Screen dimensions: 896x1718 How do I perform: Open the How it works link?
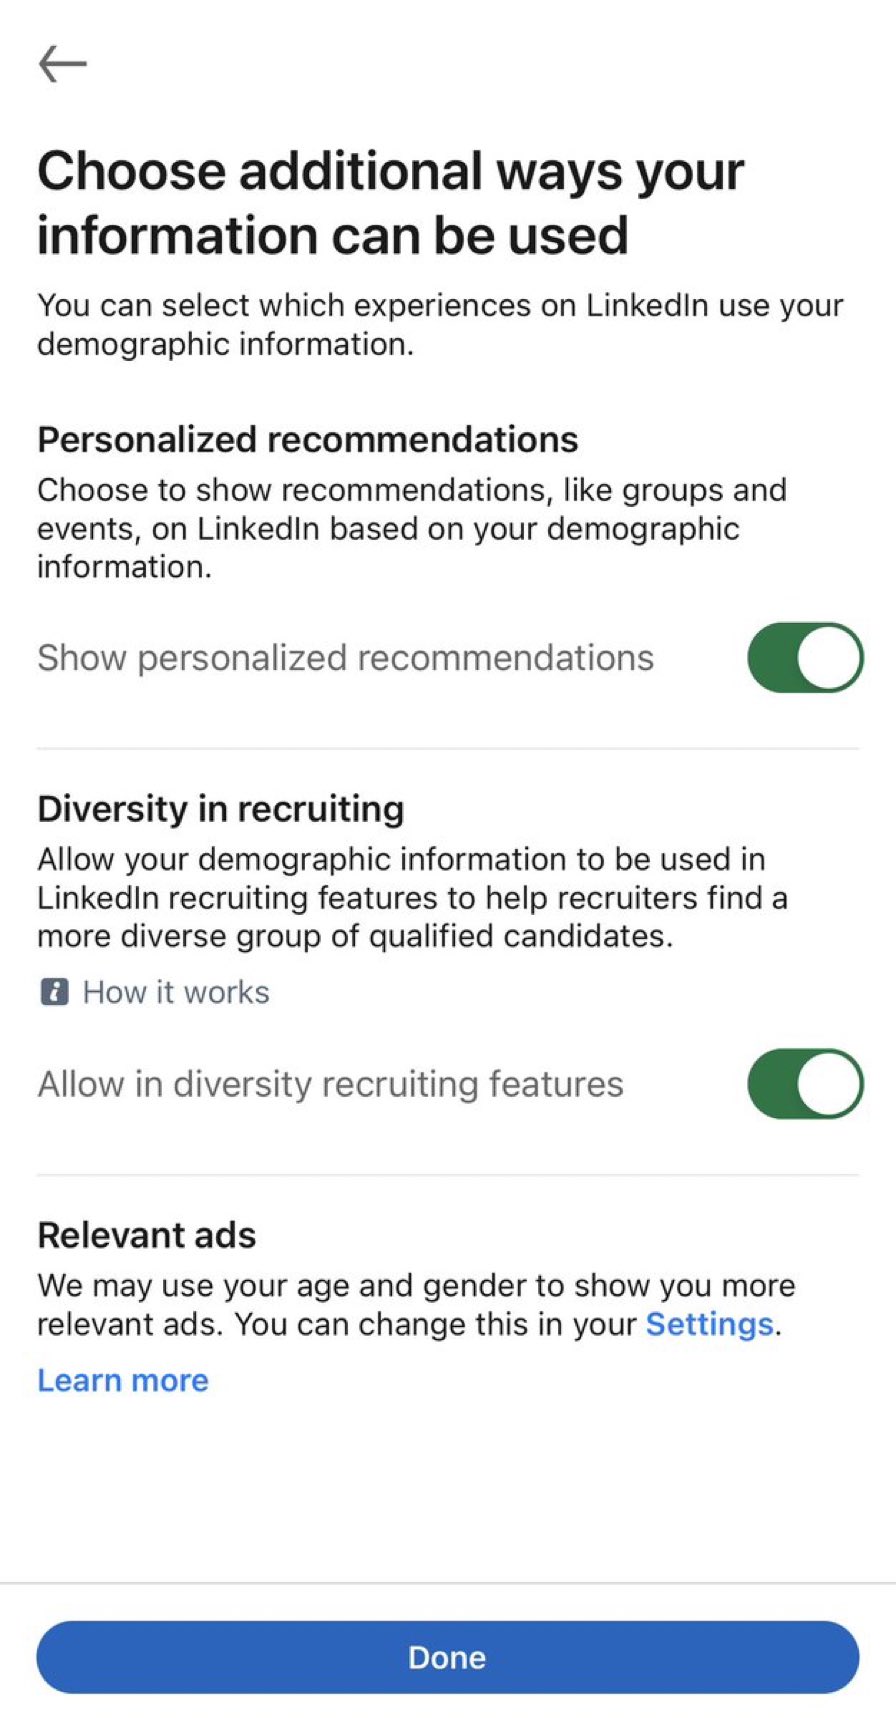(x=176, y=992)
